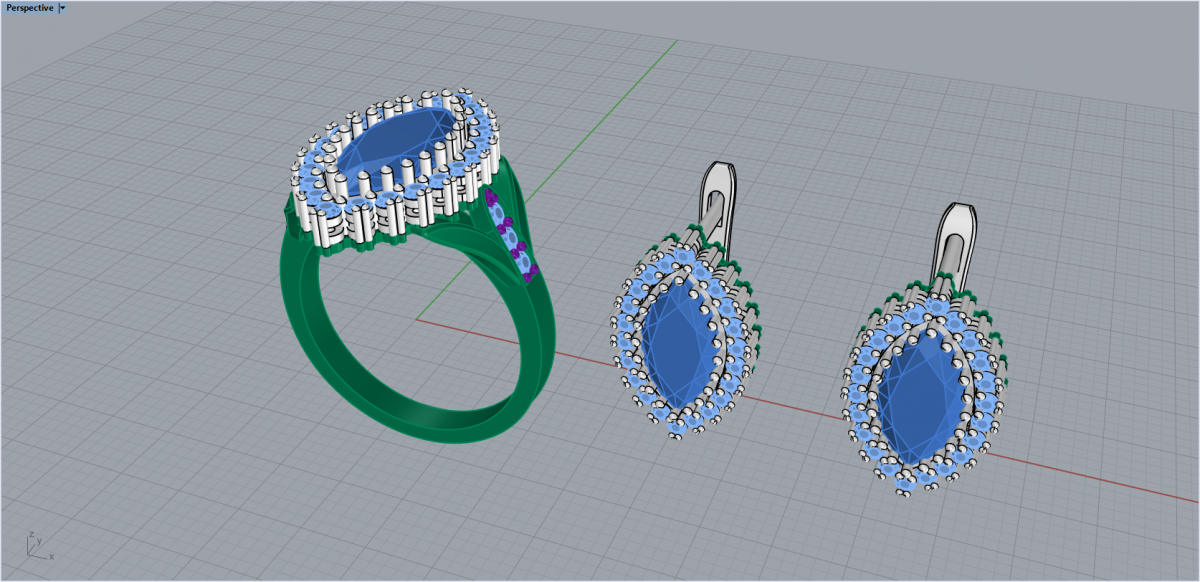Screen dimensions: 1200x582
Task: Open the Perspective viewport dropdown arrow
Action: (x=62, y=7)
